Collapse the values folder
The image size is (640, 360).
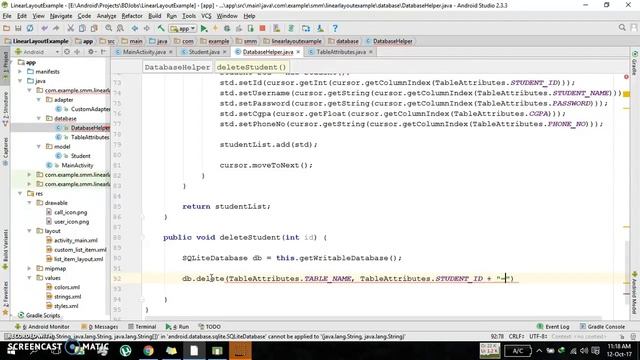point(29,278)
